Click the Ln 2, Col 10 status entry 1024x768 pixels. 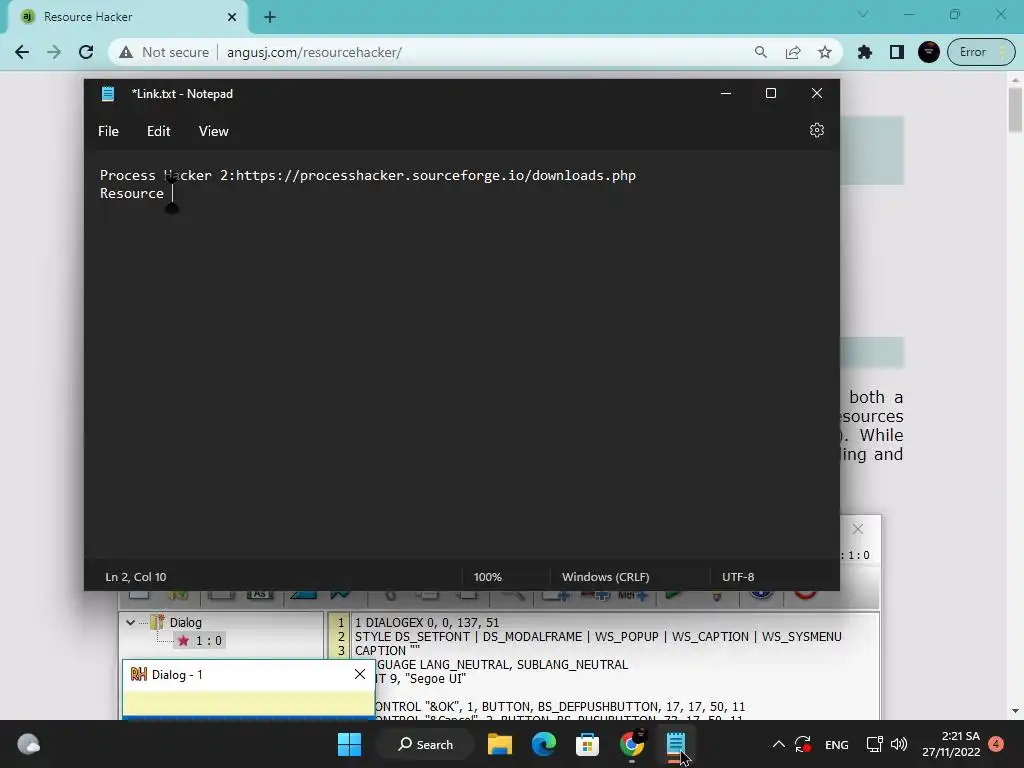(136, 577)
